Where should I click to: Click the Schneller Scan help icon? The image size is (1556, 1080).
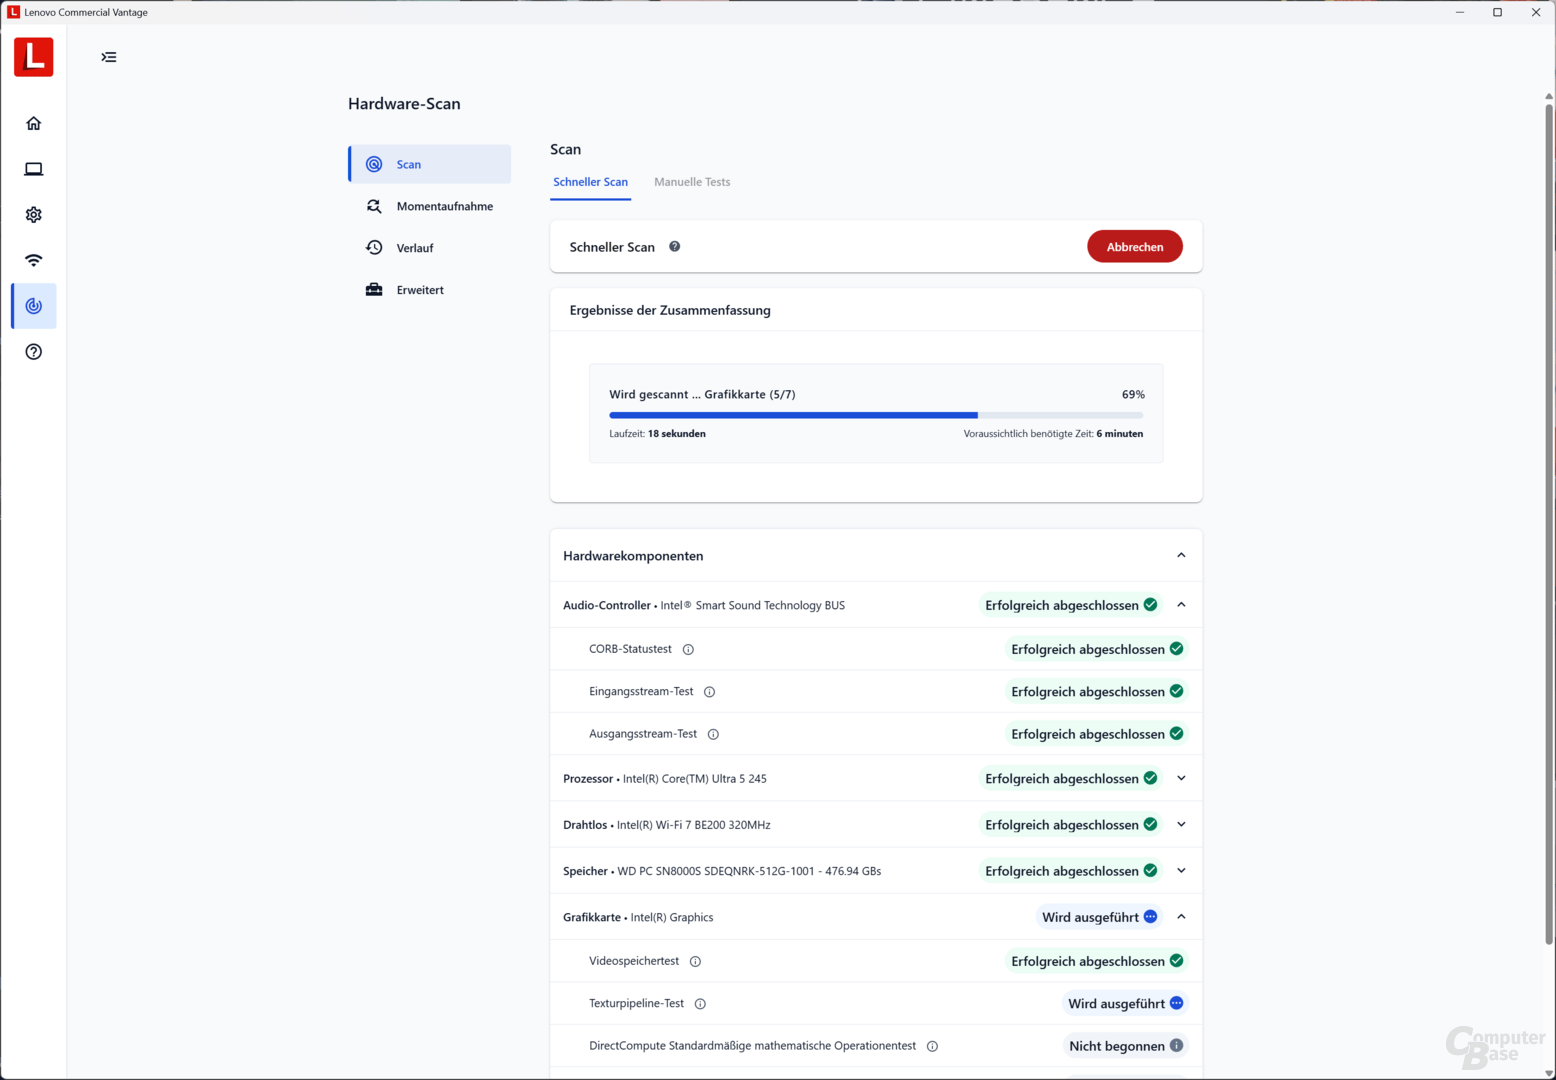click(675, 247)
